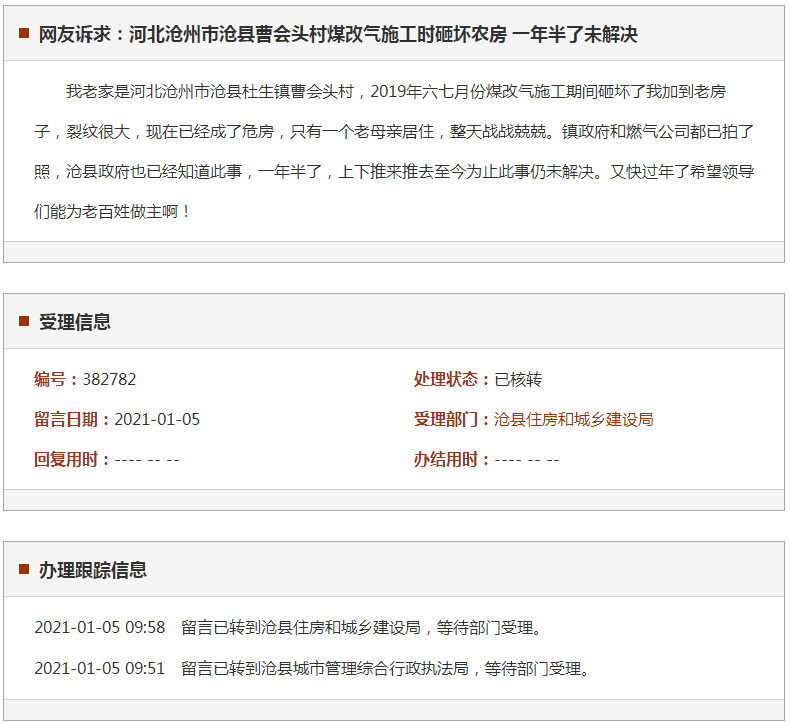
Task: Select the 09:51 tracking entry about 城市管理综合行政执法局
Action: (x=312, y=668)
